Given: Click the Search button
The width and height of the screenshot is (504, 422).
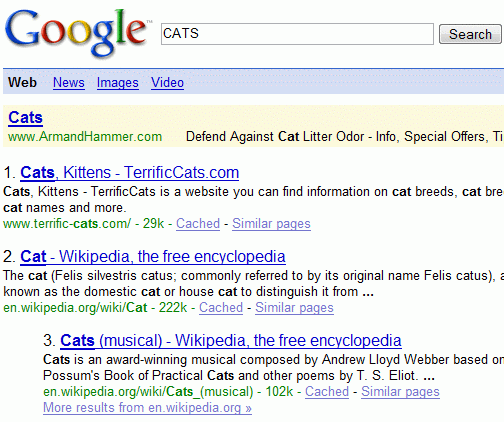Looking at the screenshot, I should tap(470, 34).
